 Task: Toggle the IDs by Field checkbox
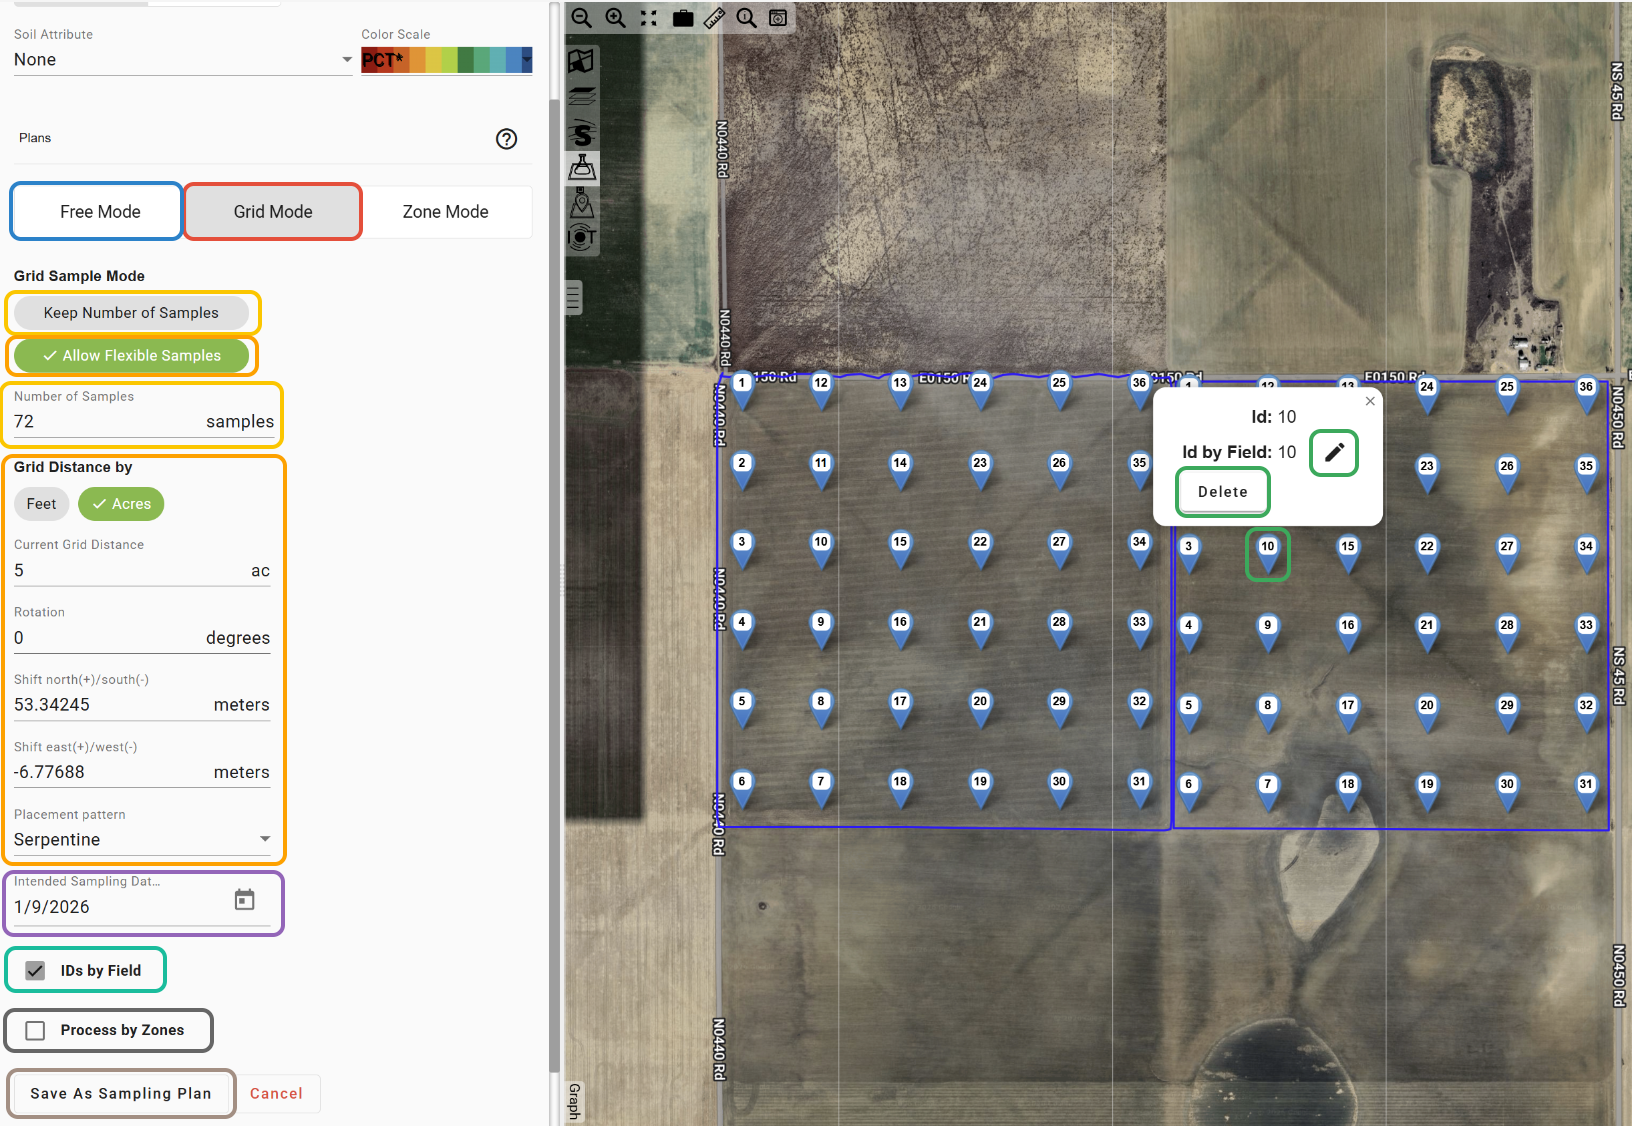(x=35, y=971)
